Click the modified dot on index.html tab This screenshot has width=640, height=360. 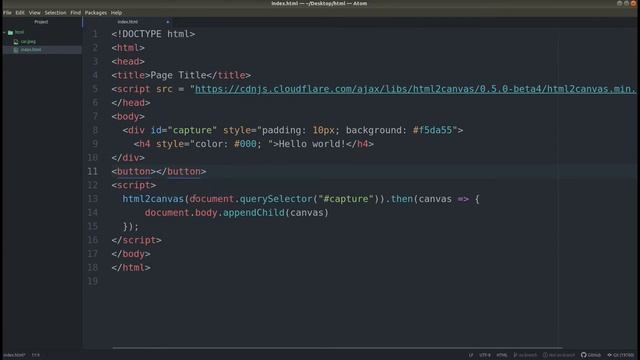point(167,22)
